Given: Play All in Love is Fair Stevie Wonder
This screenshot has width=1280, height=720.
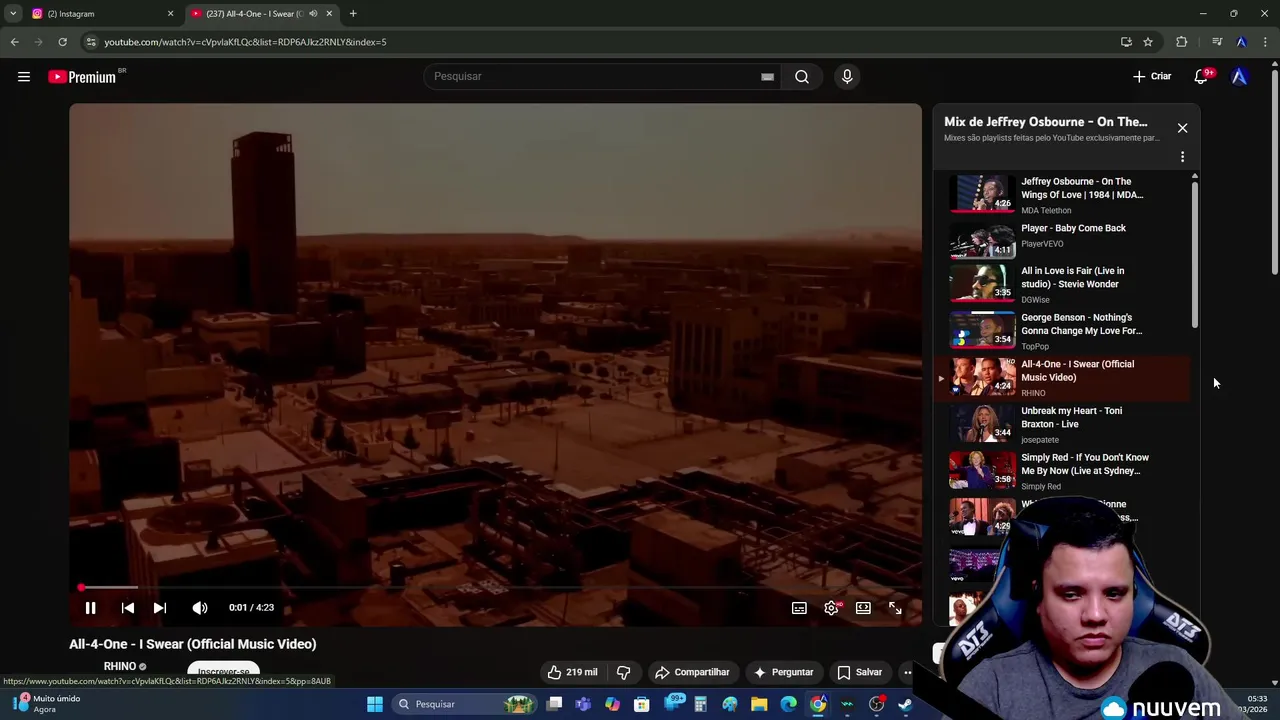Looking at the screenshot, I should tap(1064, 285).
